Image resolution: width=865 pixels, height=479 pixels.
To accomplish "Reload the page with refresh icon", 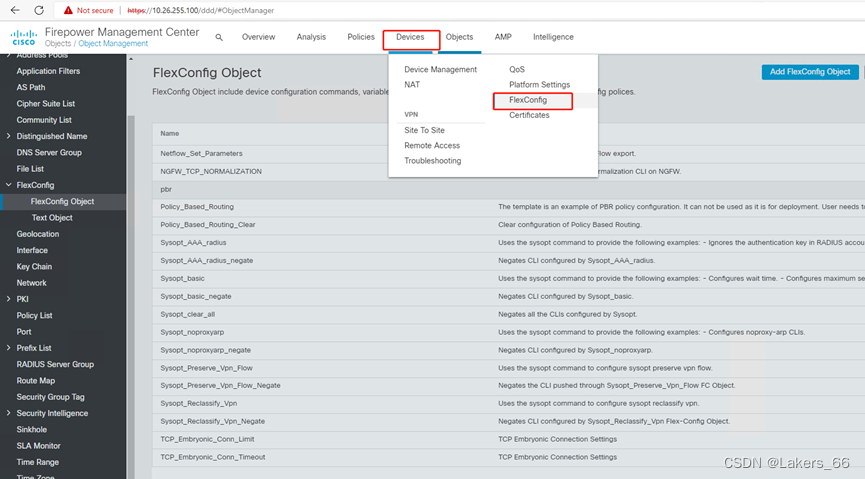I will point(39,10).
